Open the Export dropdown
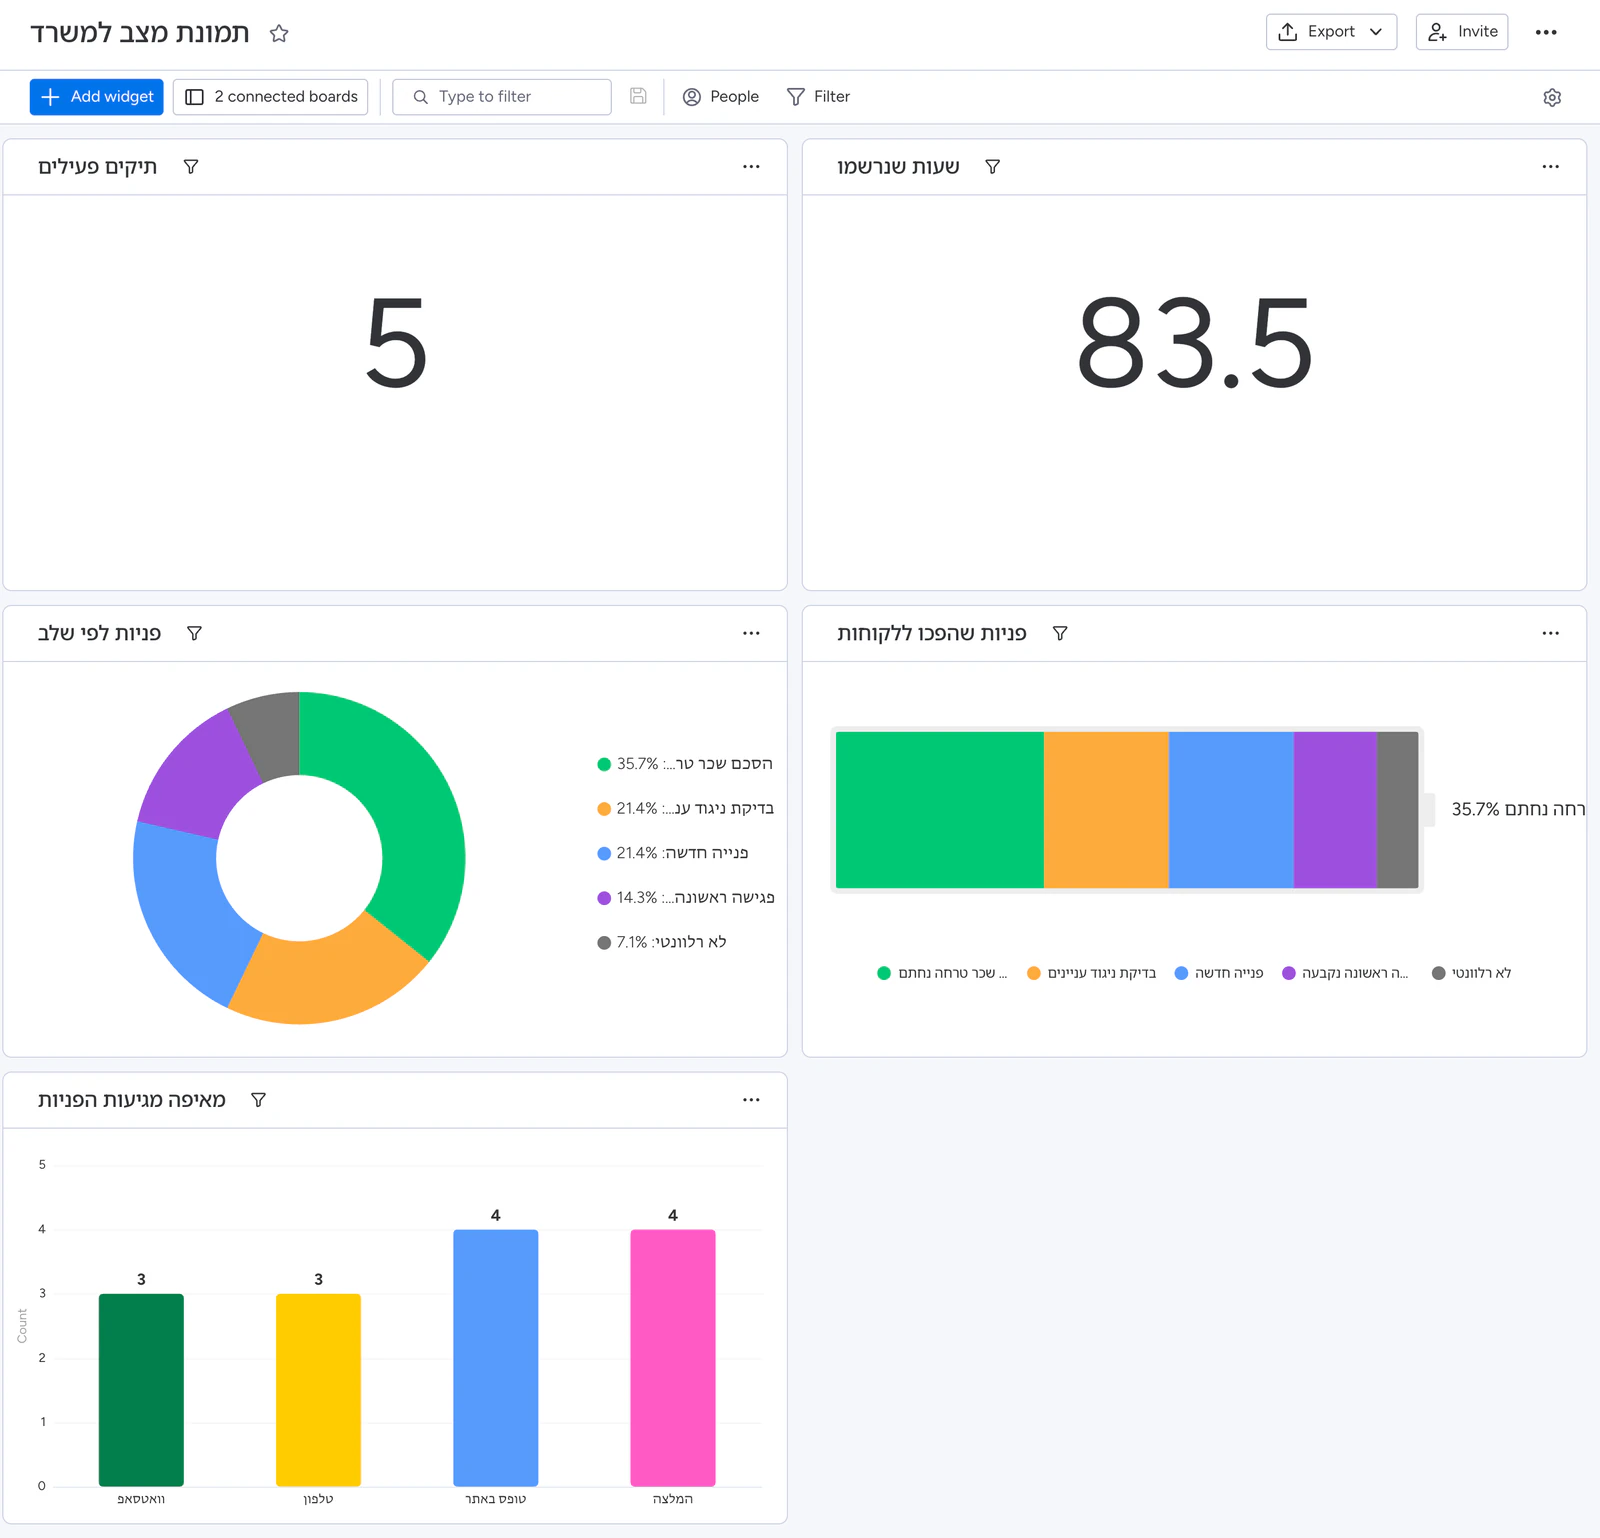This screenshot has height=1538, width=1600. [1331, 32]
